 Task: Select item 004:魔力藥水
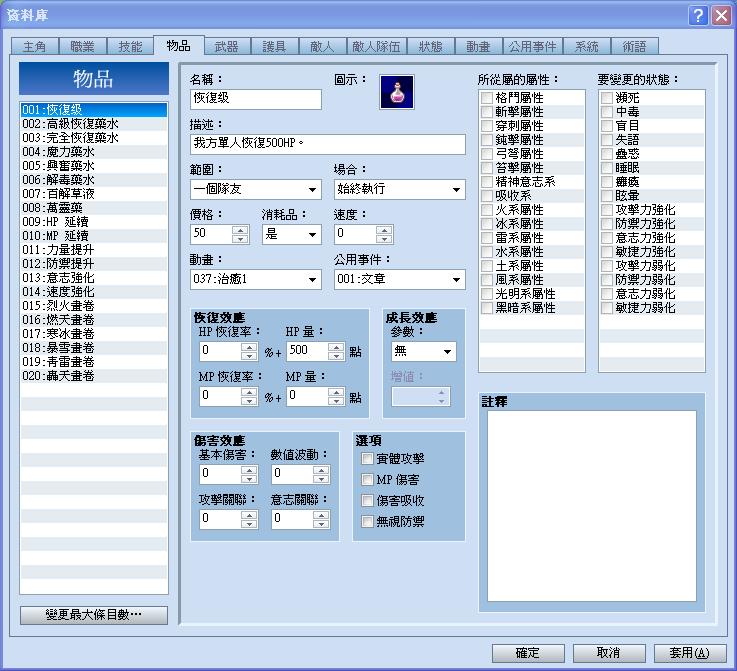click(x=94, y=152)
